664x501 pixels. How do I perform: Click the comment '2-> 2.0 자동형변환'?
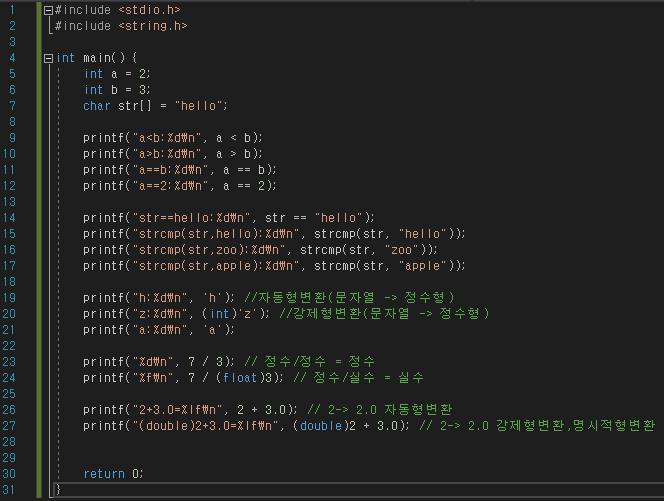click(380, 410)
